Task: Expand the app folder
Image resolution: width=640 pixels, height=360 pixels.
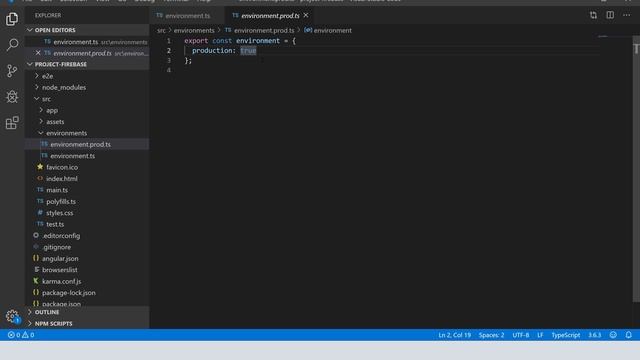Action: (87, 110)
